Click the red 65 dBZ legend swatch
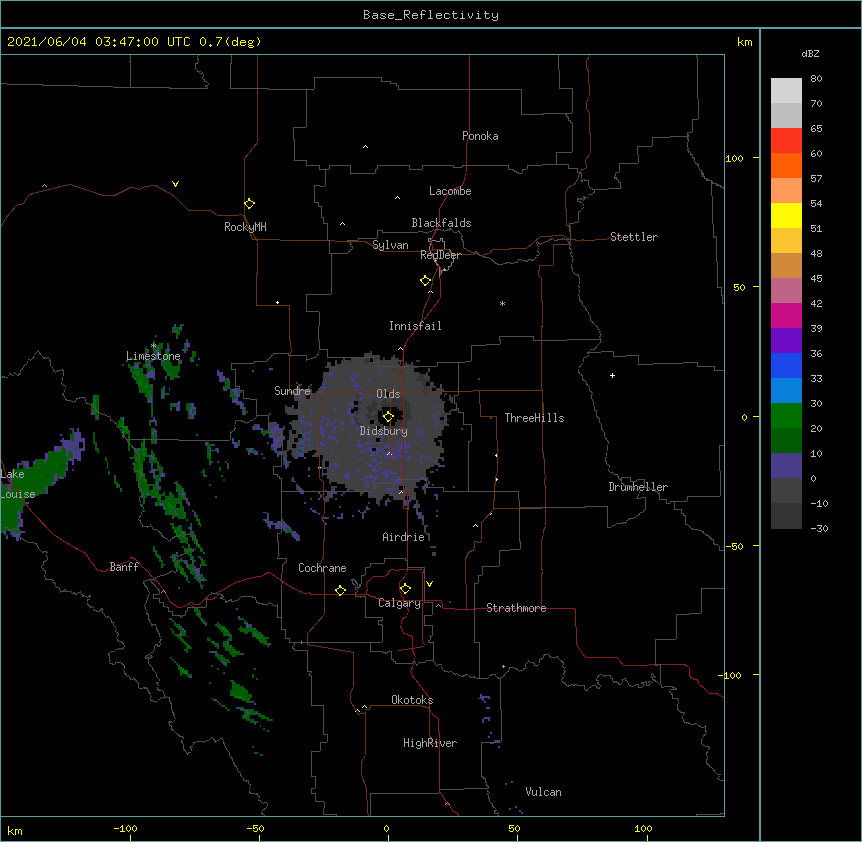This screenshot has height=842, width=862. tap(786, 140)
